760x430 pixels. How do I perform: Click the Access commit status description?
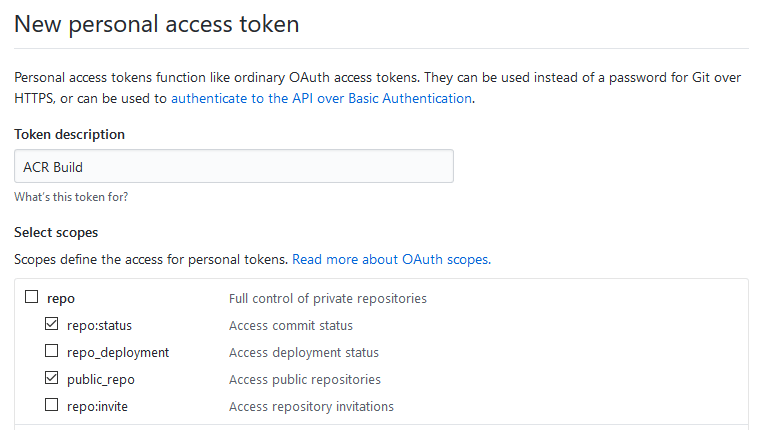(x=290, y=325)
